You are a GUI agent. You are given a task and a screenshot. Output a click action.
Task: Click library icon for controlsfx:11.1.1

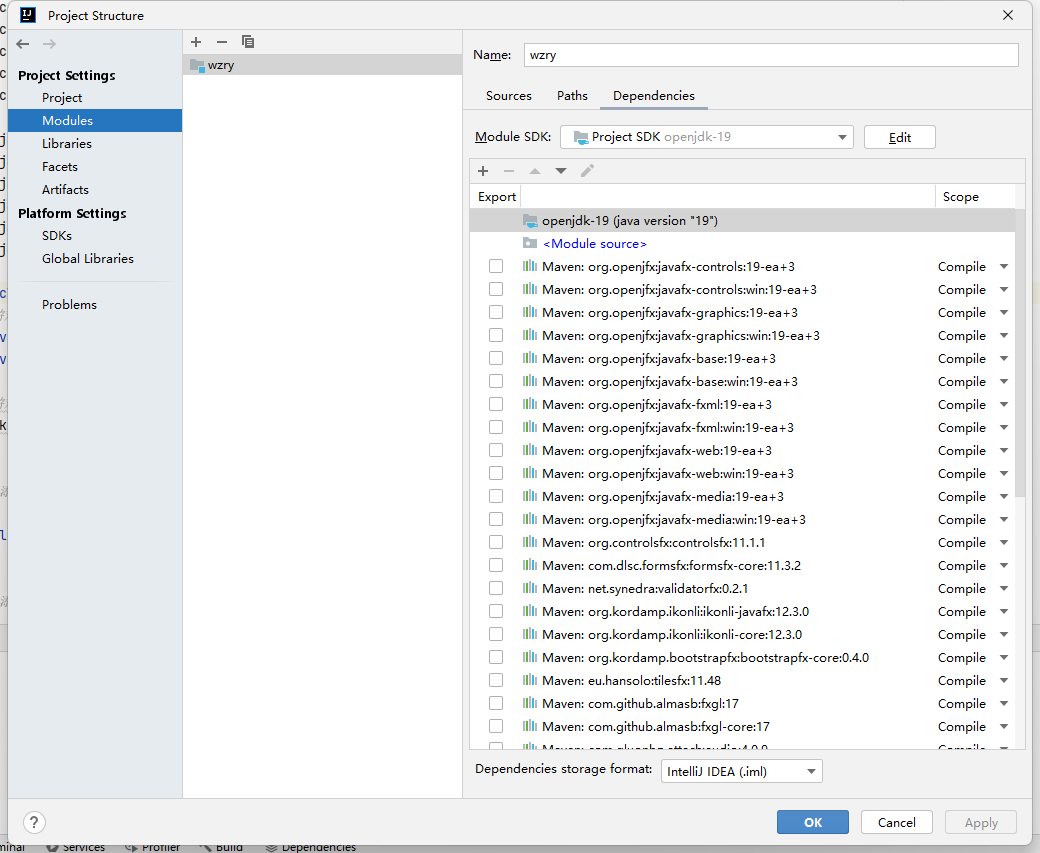tap(529, 543)
